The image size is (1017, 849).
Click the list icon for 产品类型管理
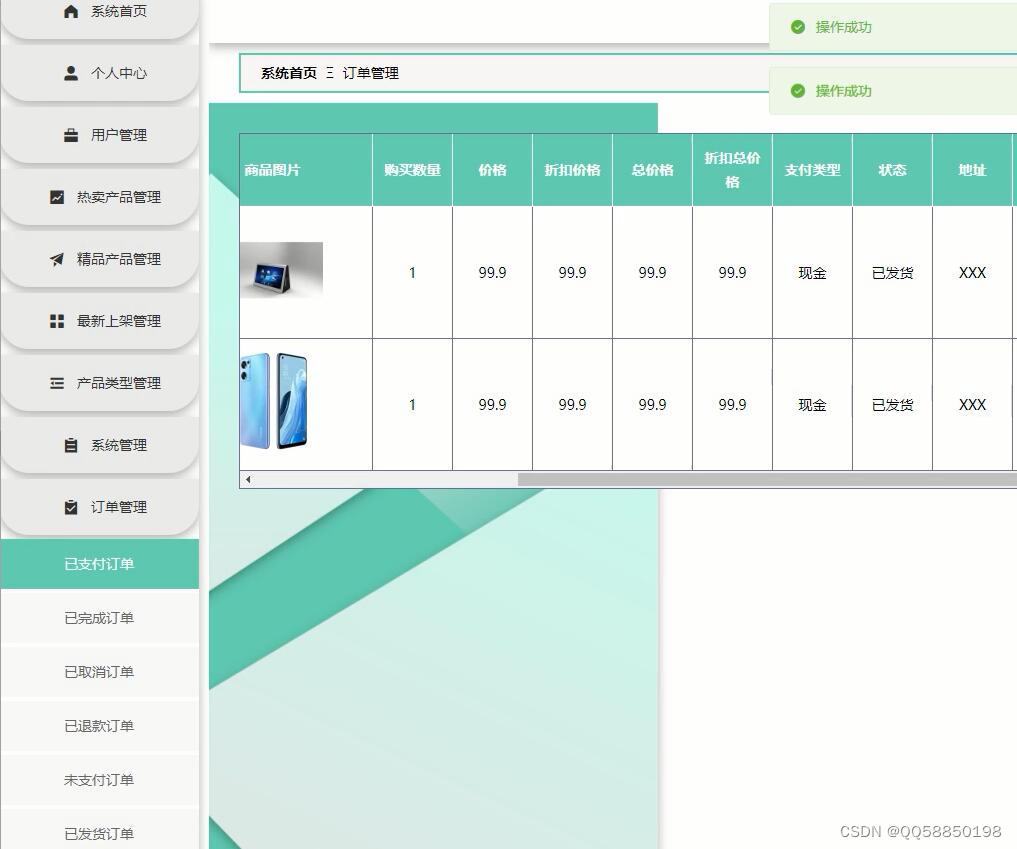pos(57,382)
